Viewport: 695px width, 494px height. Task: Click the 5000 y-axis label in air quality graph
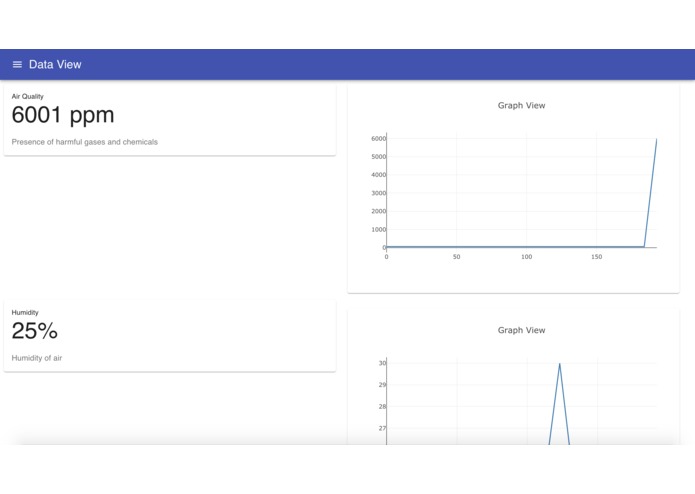point(379,157)
